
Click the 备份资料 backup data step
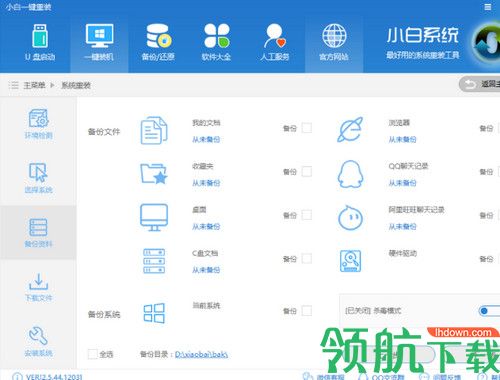coord(38,233)
